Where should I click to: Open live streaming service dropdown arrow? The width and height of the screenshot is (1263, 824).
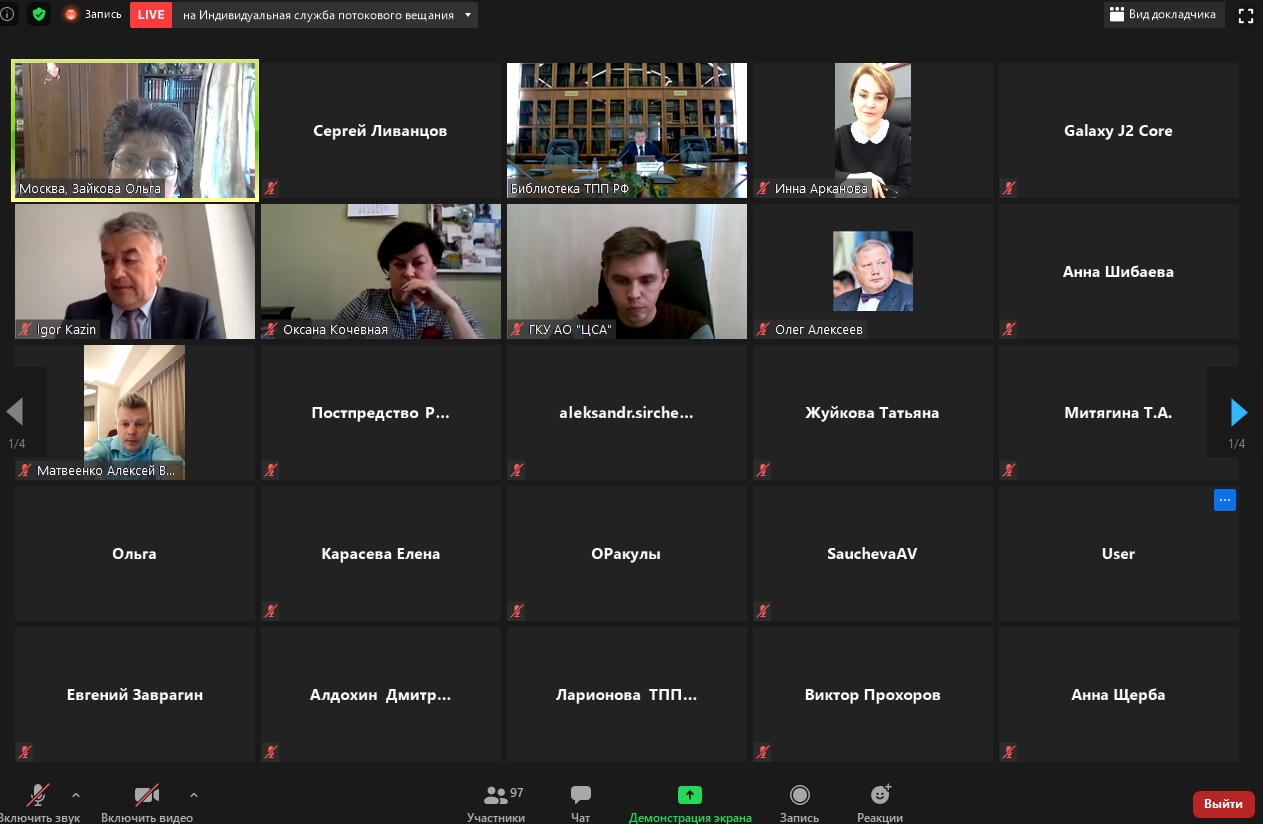pyautogui.click(x=467, y=15)
